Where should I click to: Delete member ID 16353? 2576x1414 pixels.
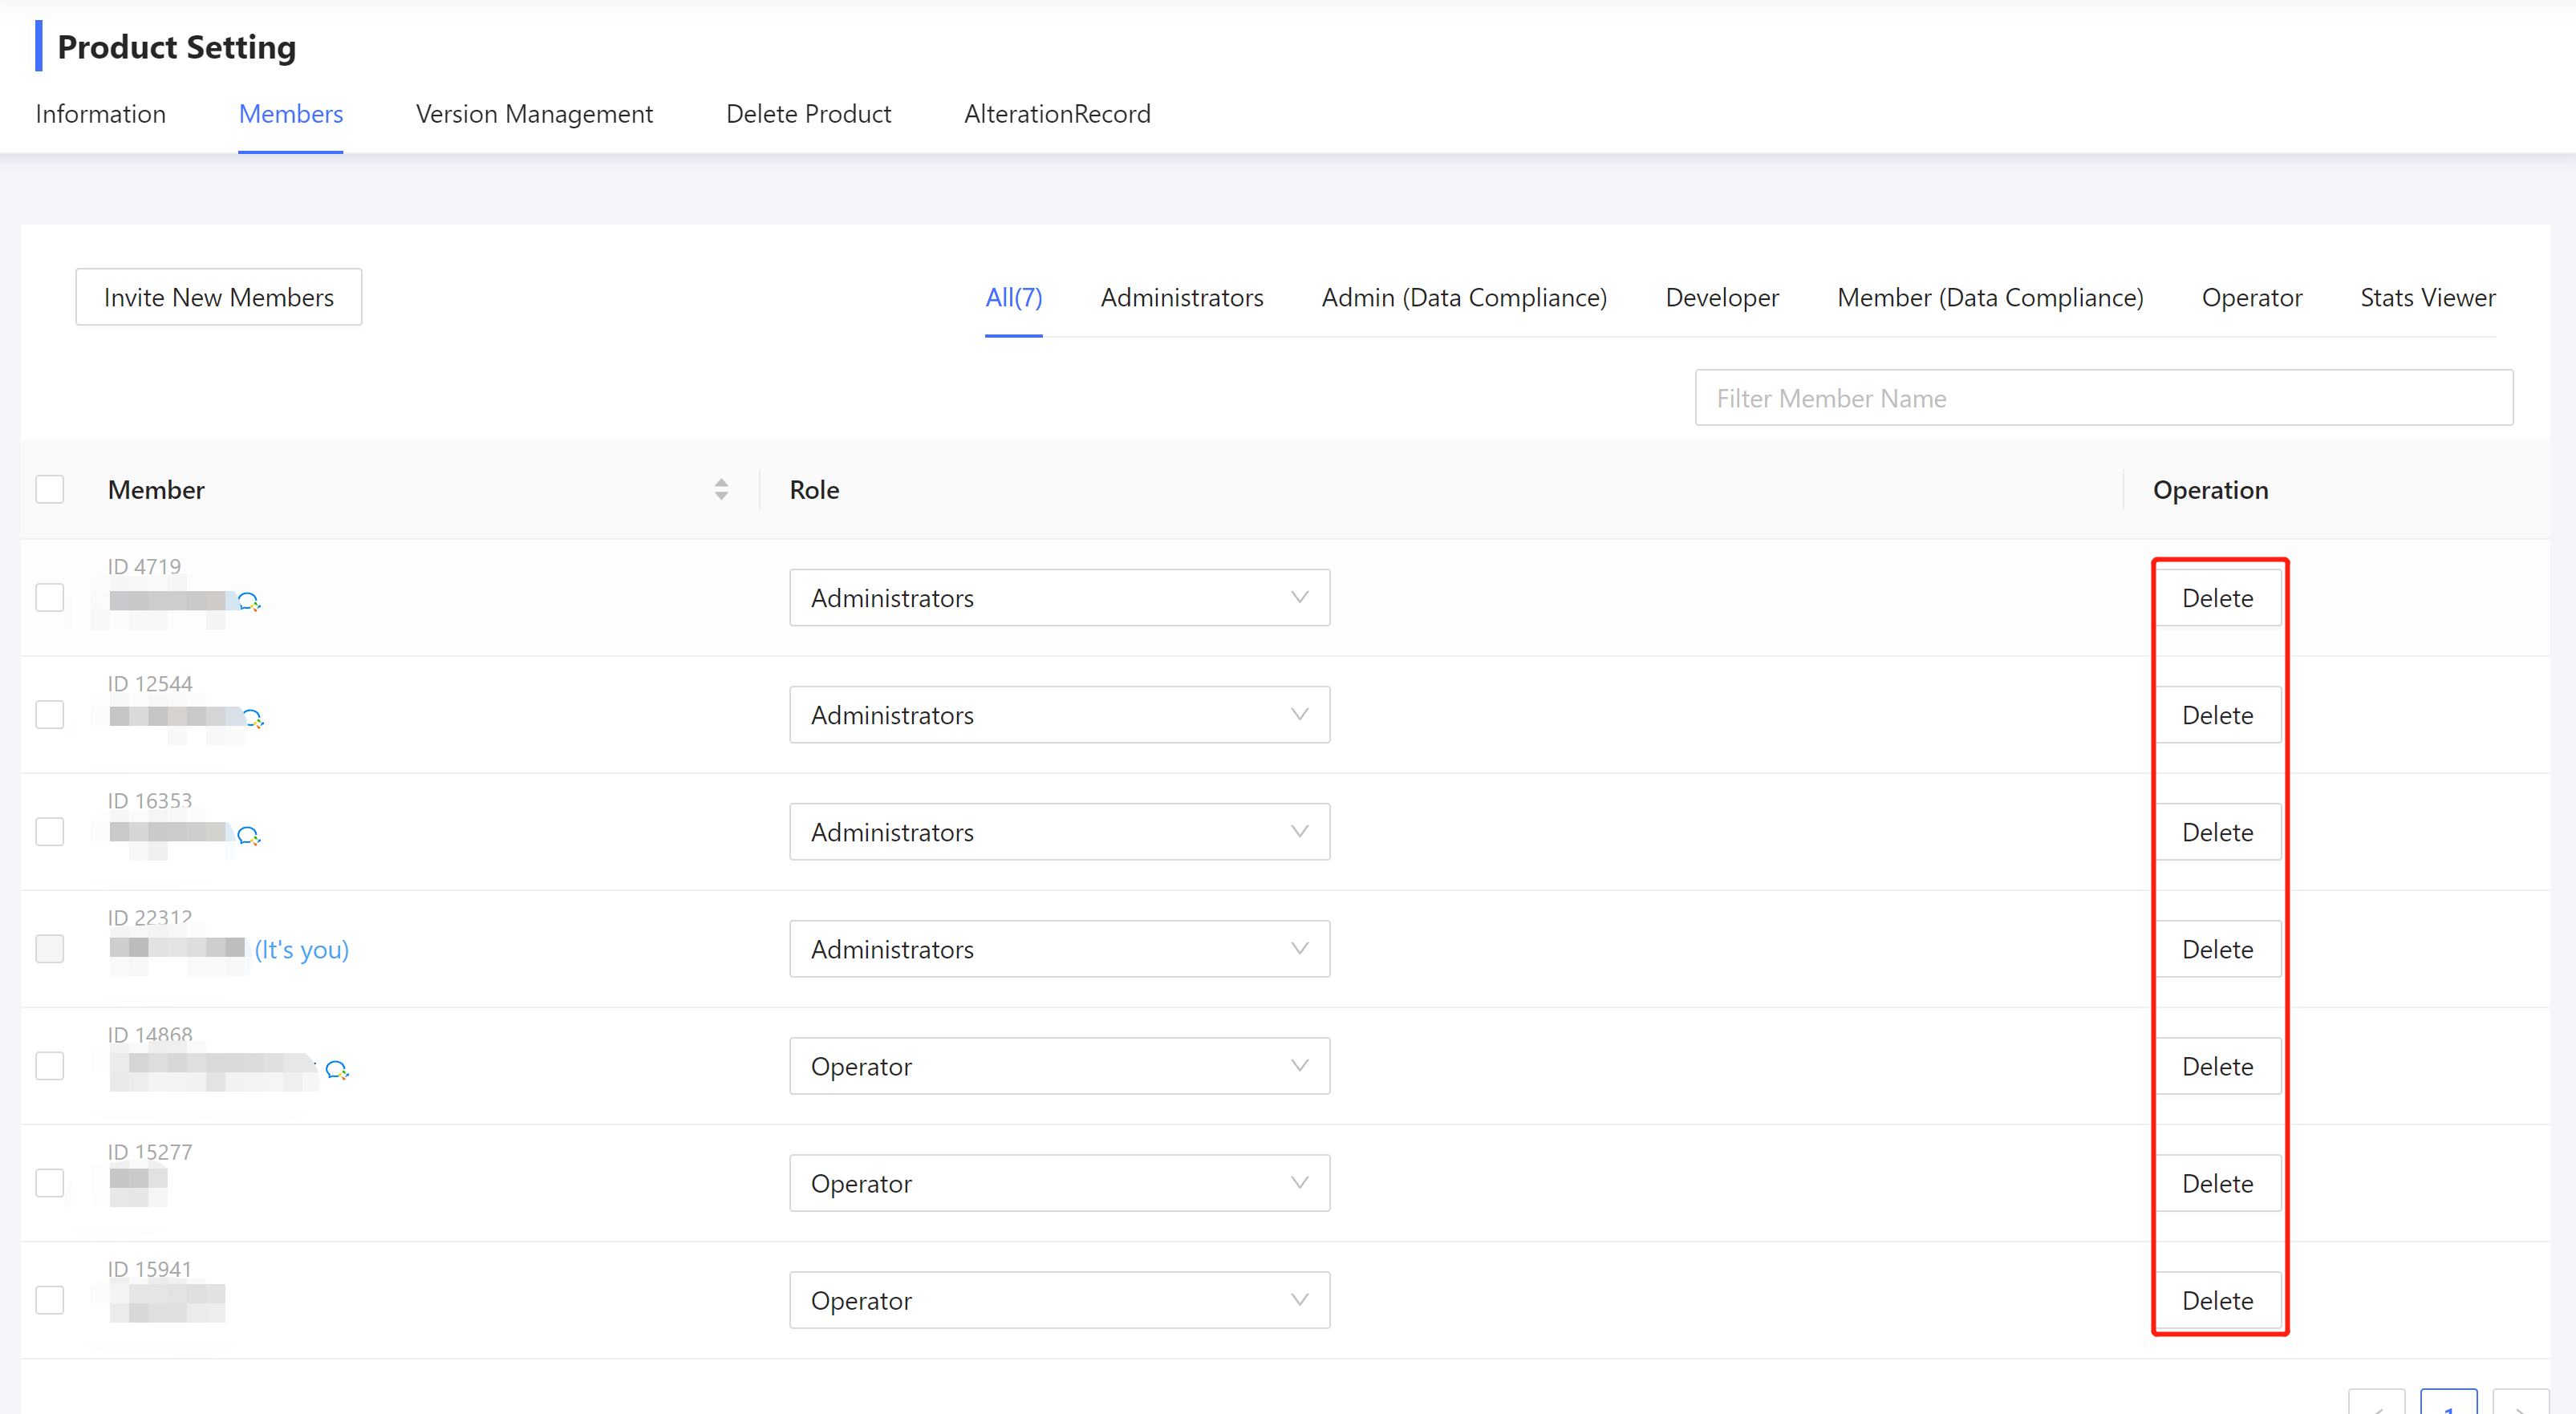click(x=2217, y=832)
